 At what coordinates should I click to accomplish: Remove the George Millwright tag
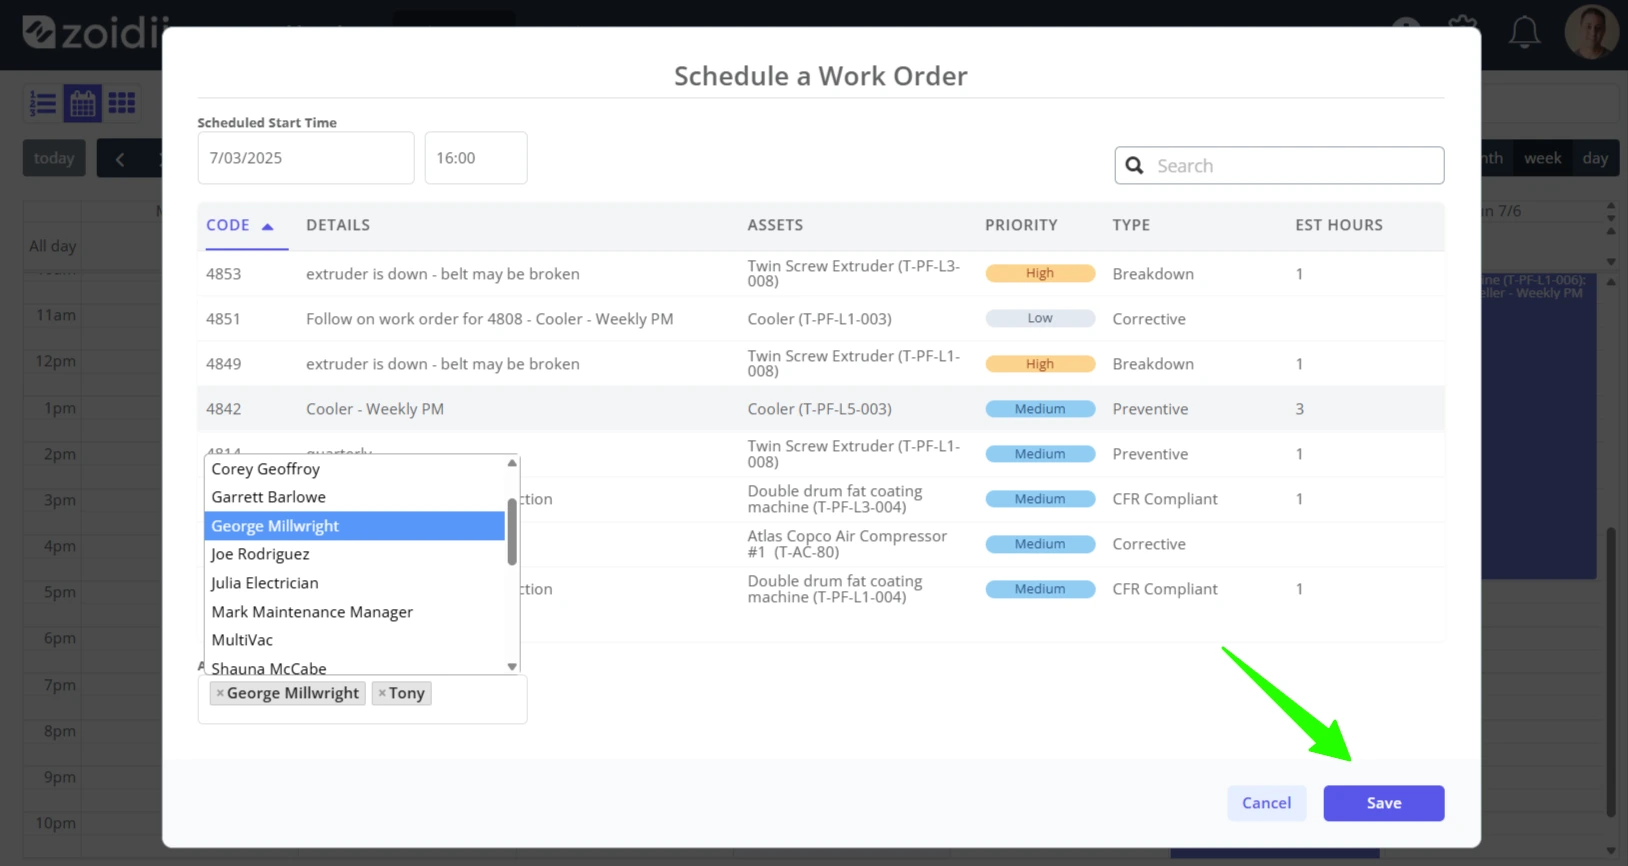(220, 693)
